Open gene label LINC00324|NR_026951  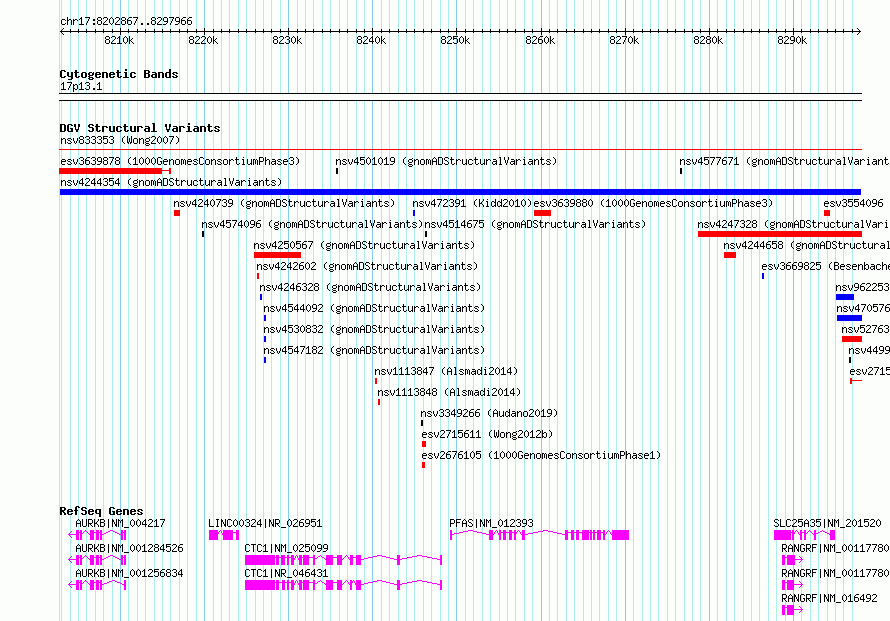[x=265, y=523]
